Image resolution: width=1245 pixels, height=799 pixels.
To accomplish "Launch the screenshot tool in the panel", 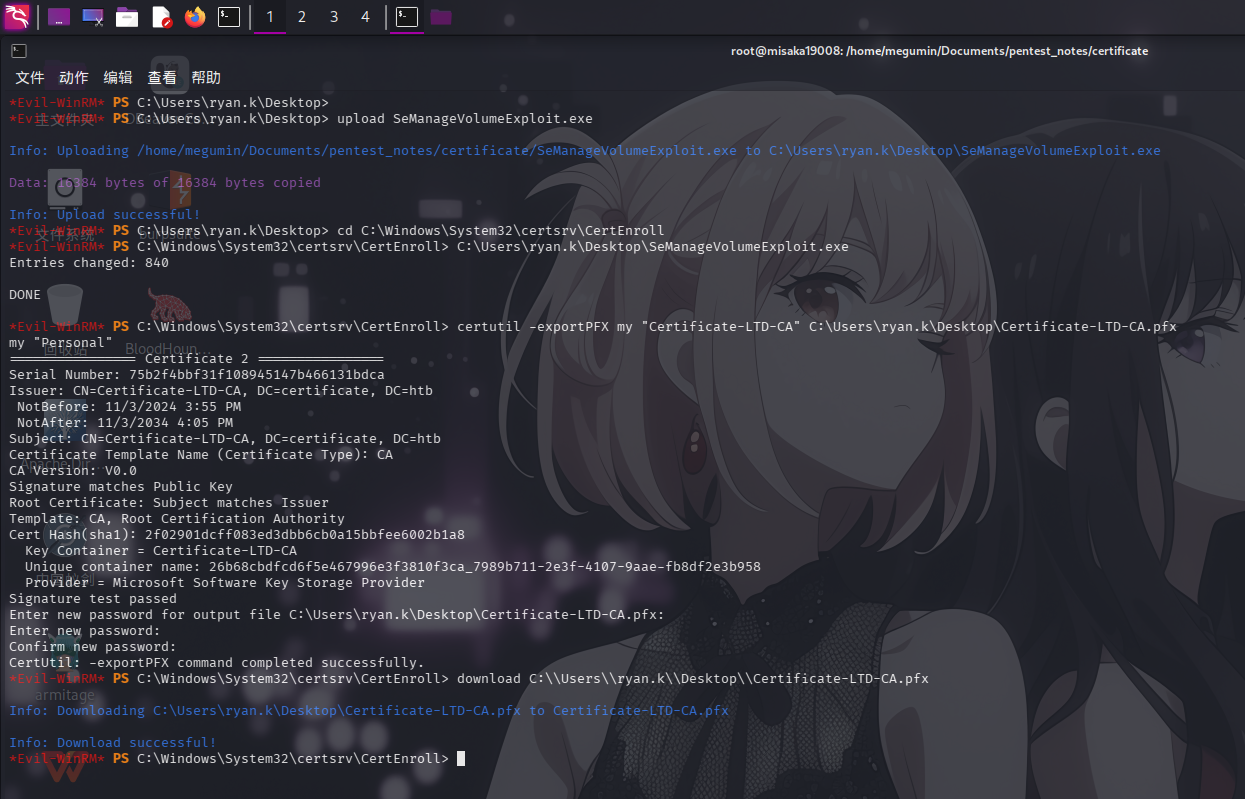I will click(x=93, y=17).
